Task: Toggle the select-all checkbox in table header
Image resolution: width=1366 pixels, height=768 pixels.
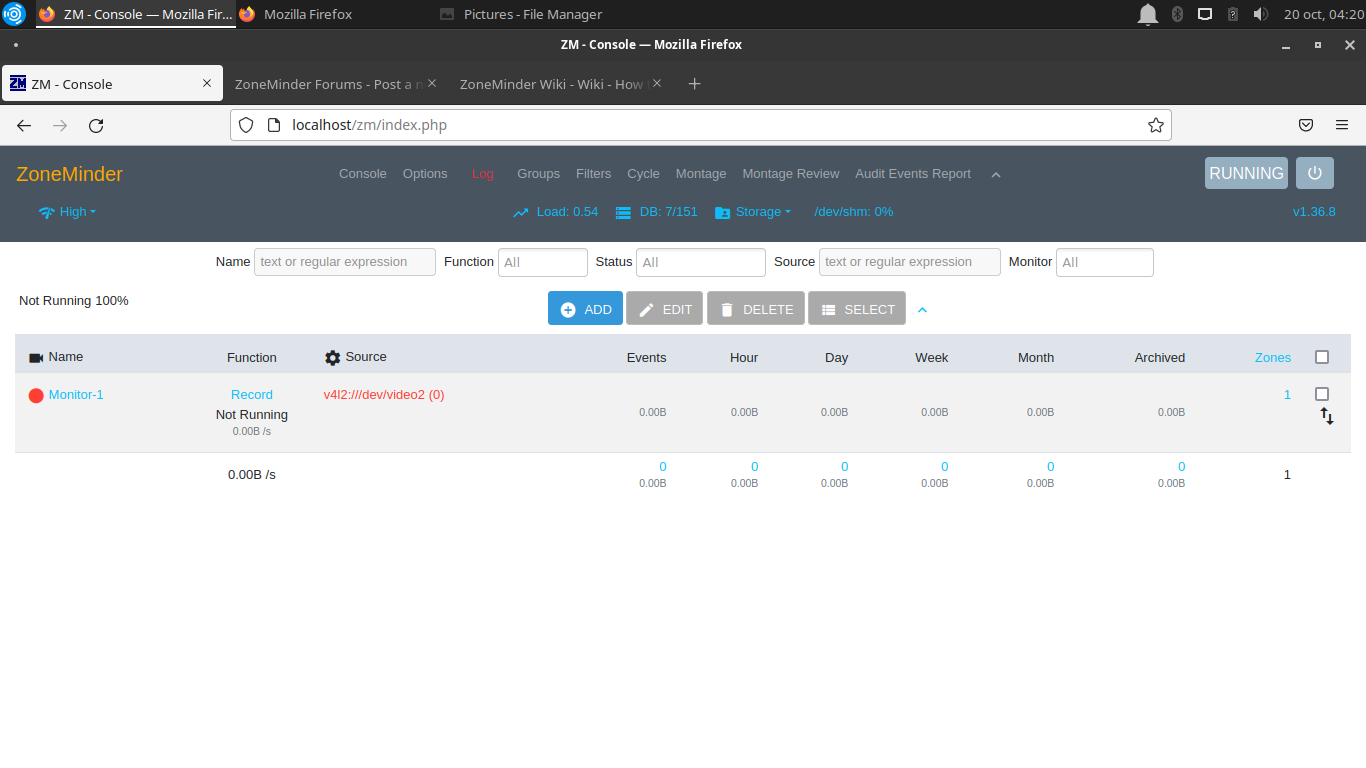Action: [x=1322, y=357]
